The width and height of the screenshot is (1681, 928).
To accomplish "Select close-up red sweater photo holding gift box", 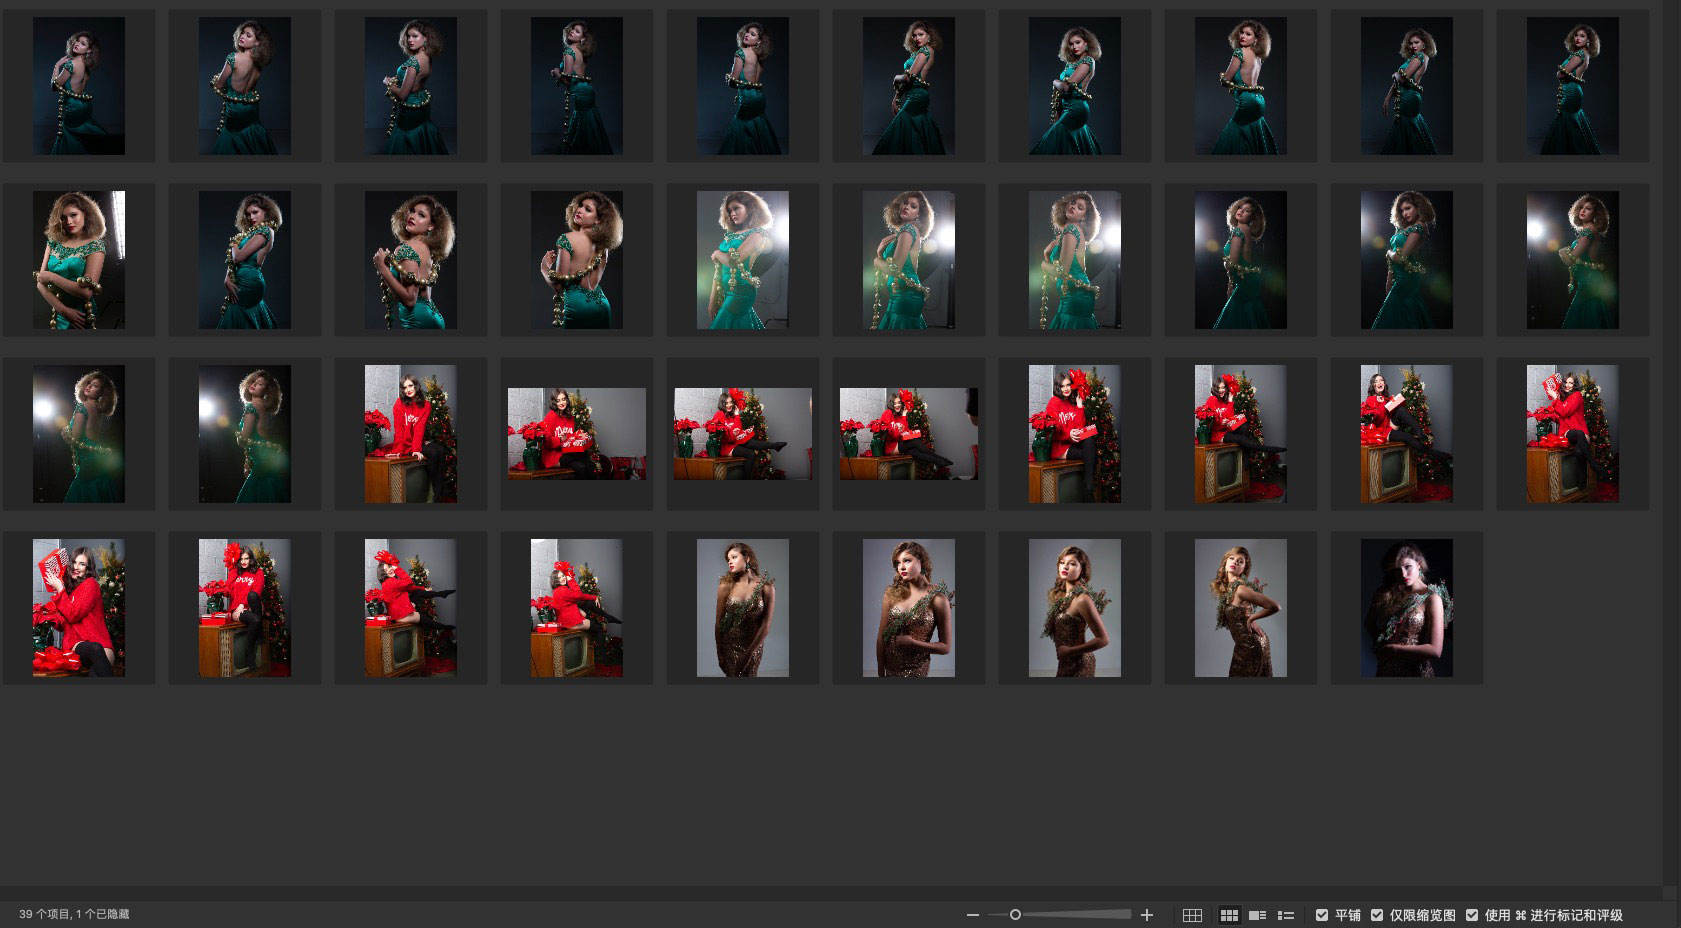I will 79,608.
